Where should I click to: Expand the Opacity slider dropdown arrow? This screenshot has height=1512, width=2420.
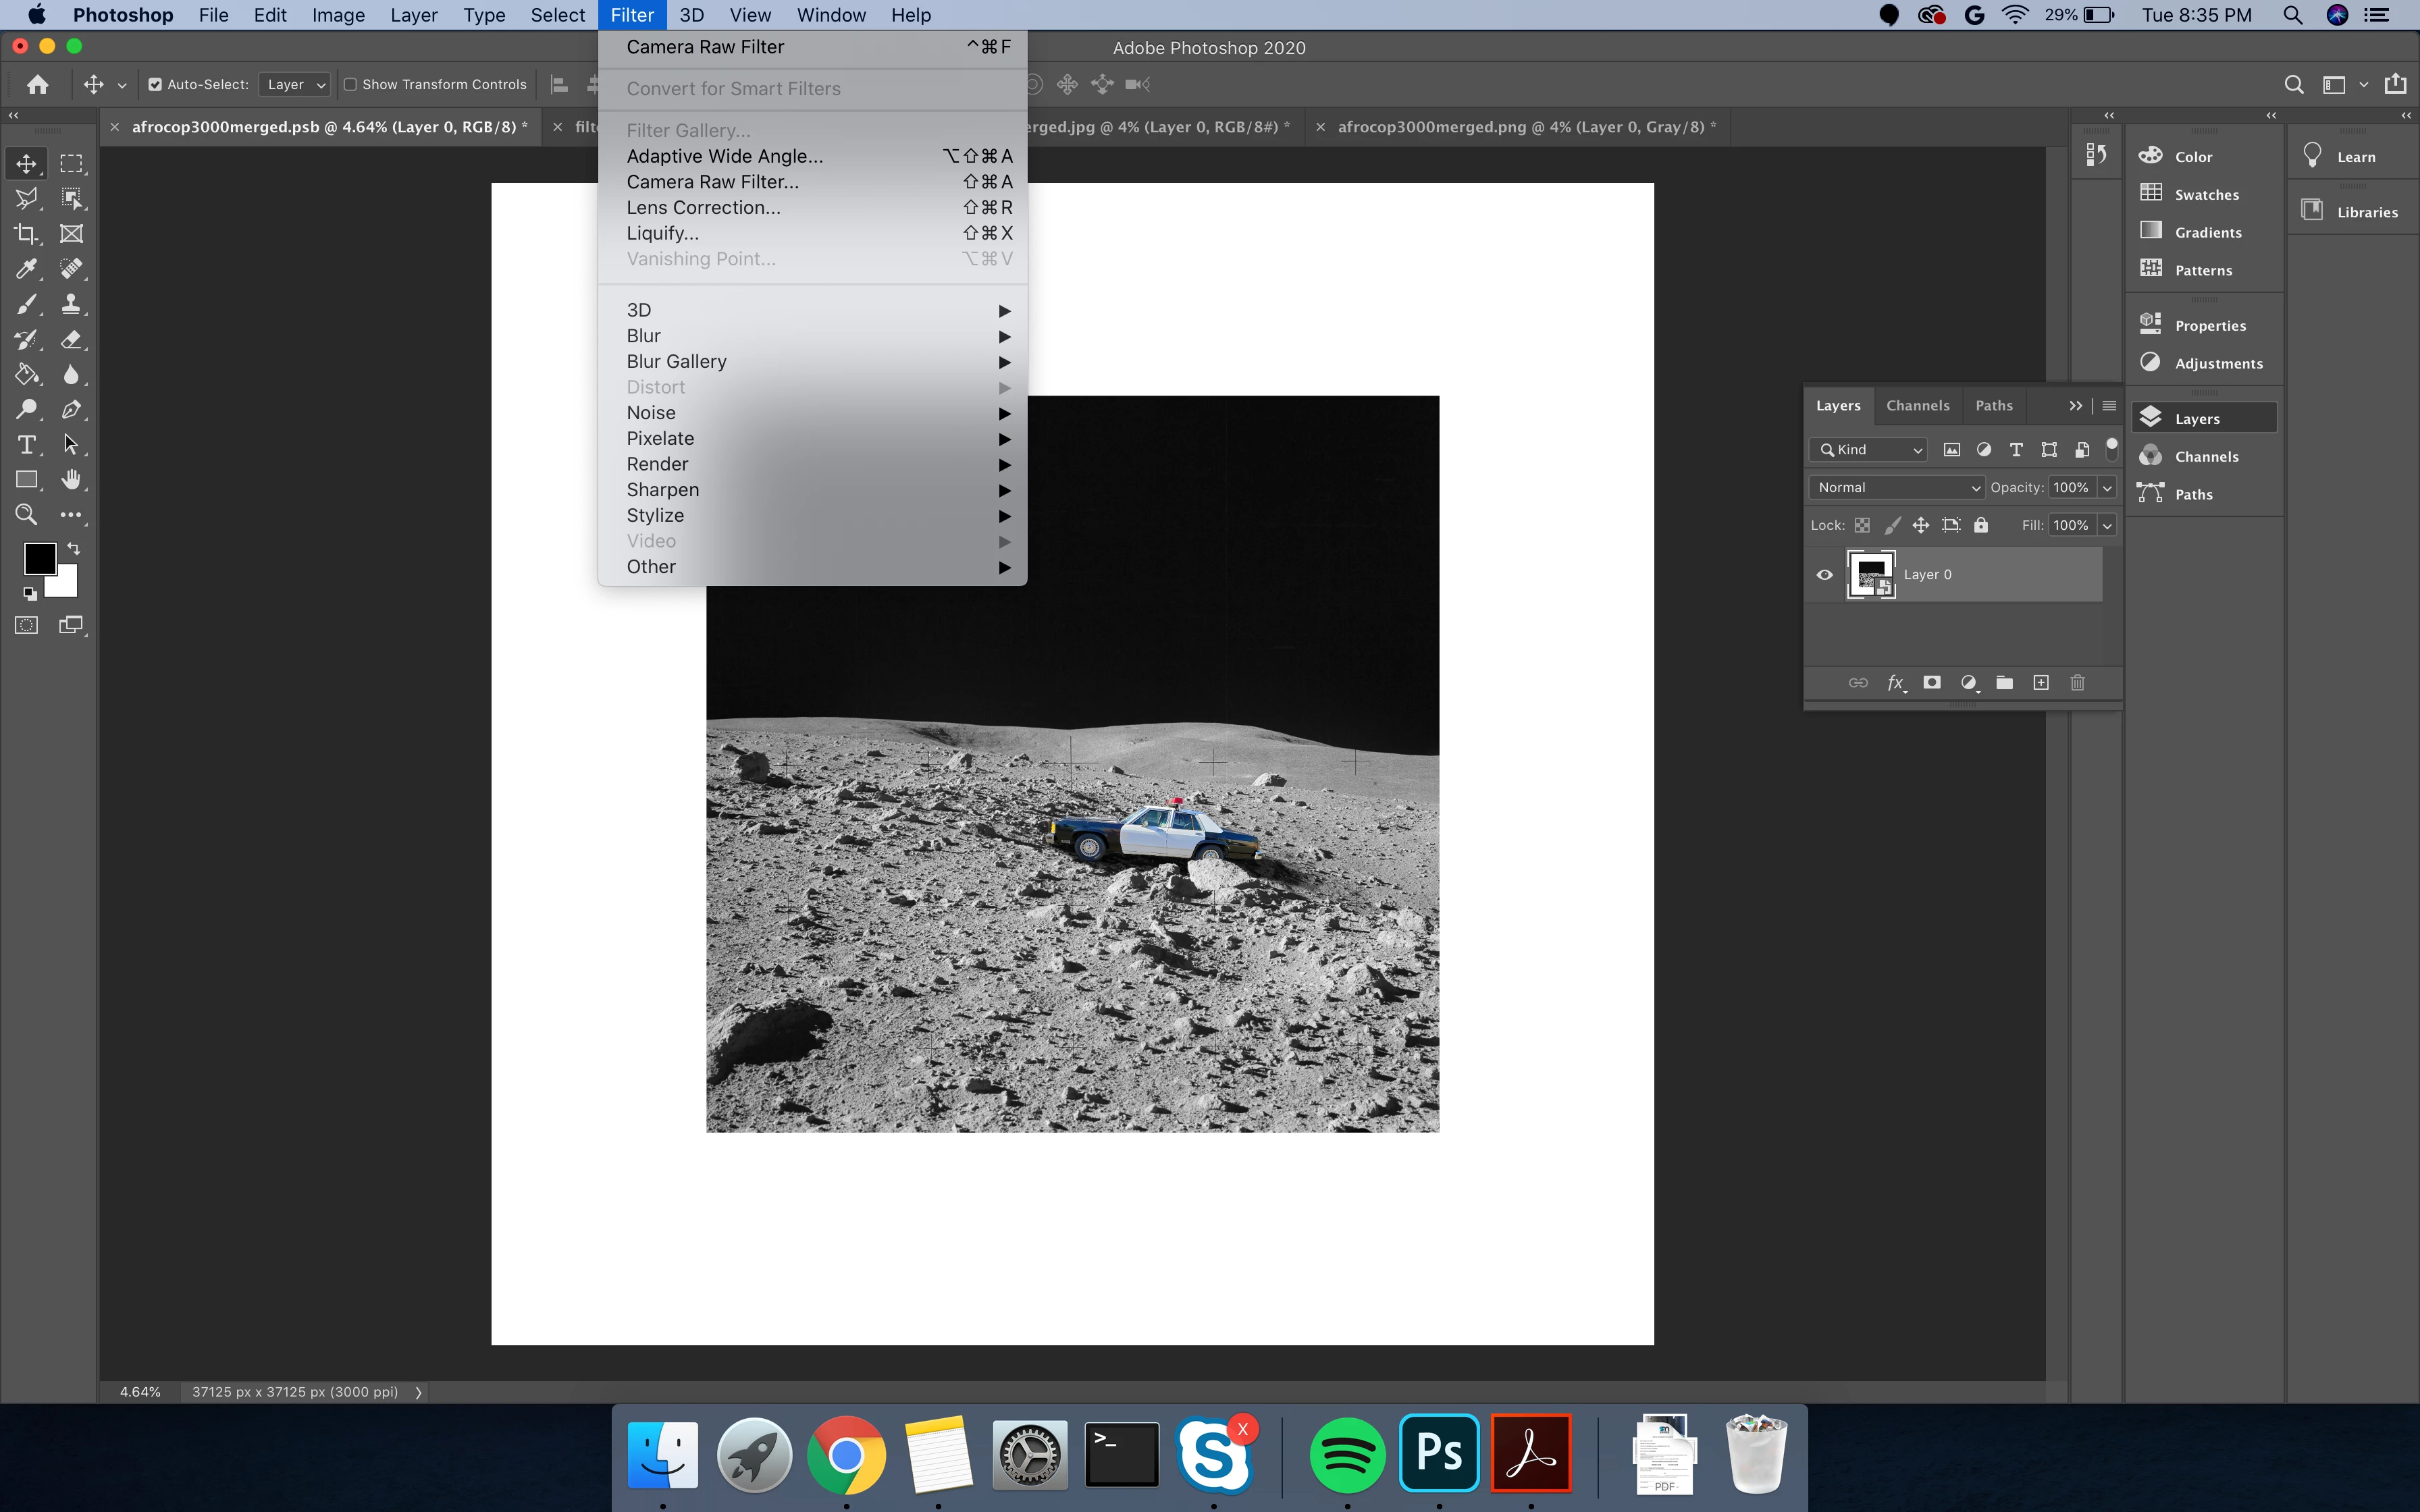point(2107,487)
